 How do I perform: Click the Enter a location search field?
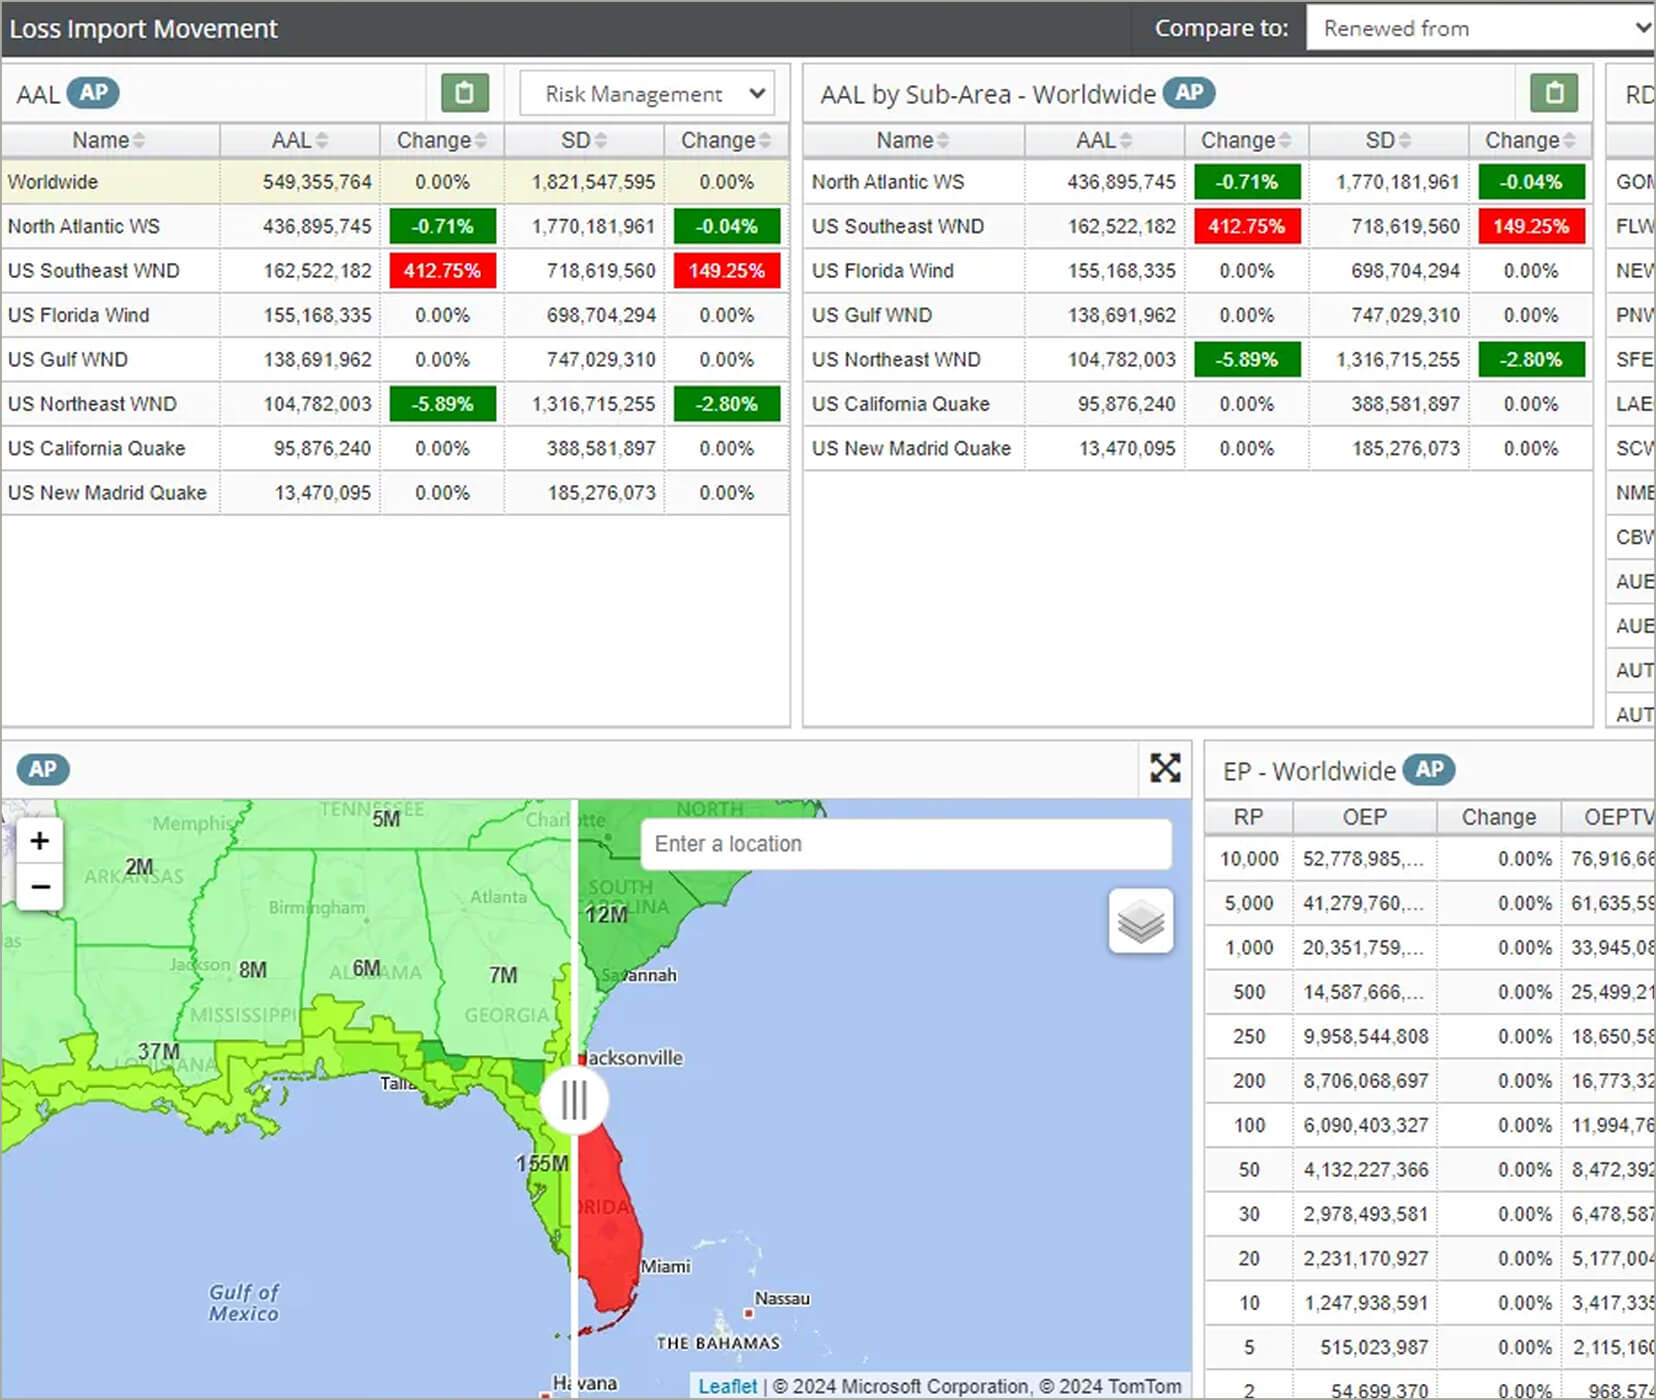point(905,844)
